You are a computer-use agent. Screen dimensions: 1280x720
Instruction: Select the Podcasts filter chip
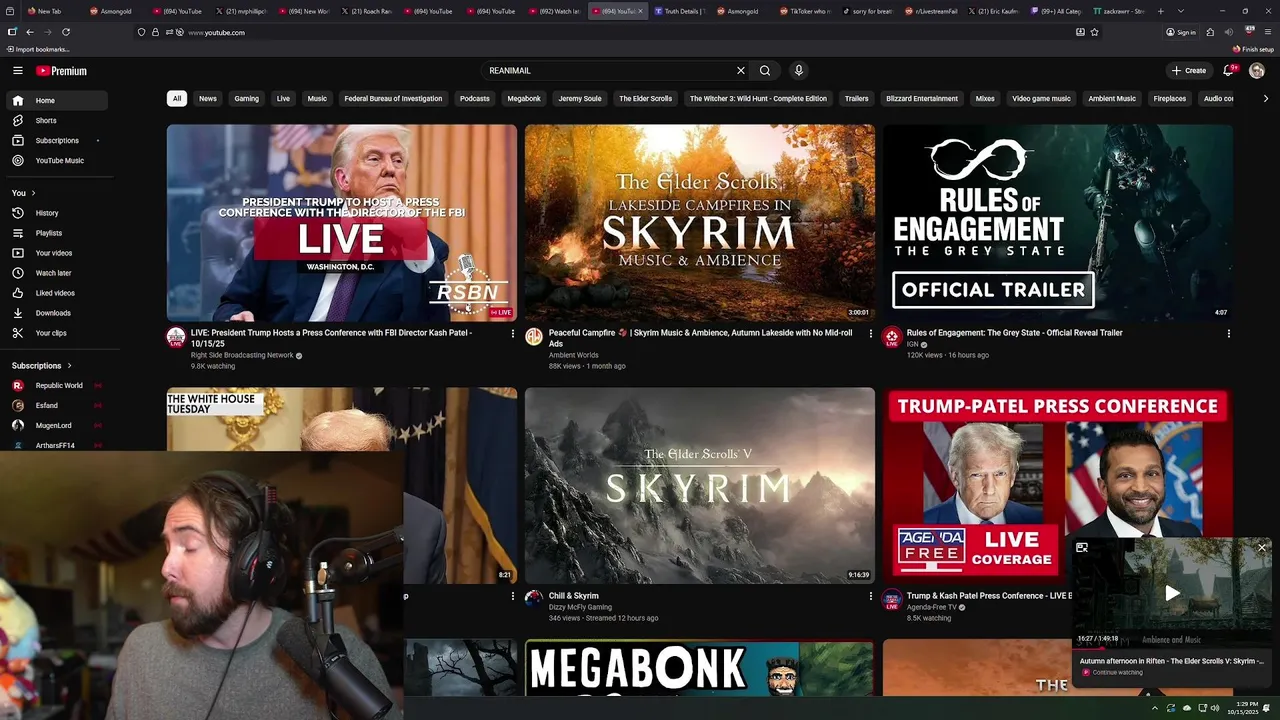[475, 99]
